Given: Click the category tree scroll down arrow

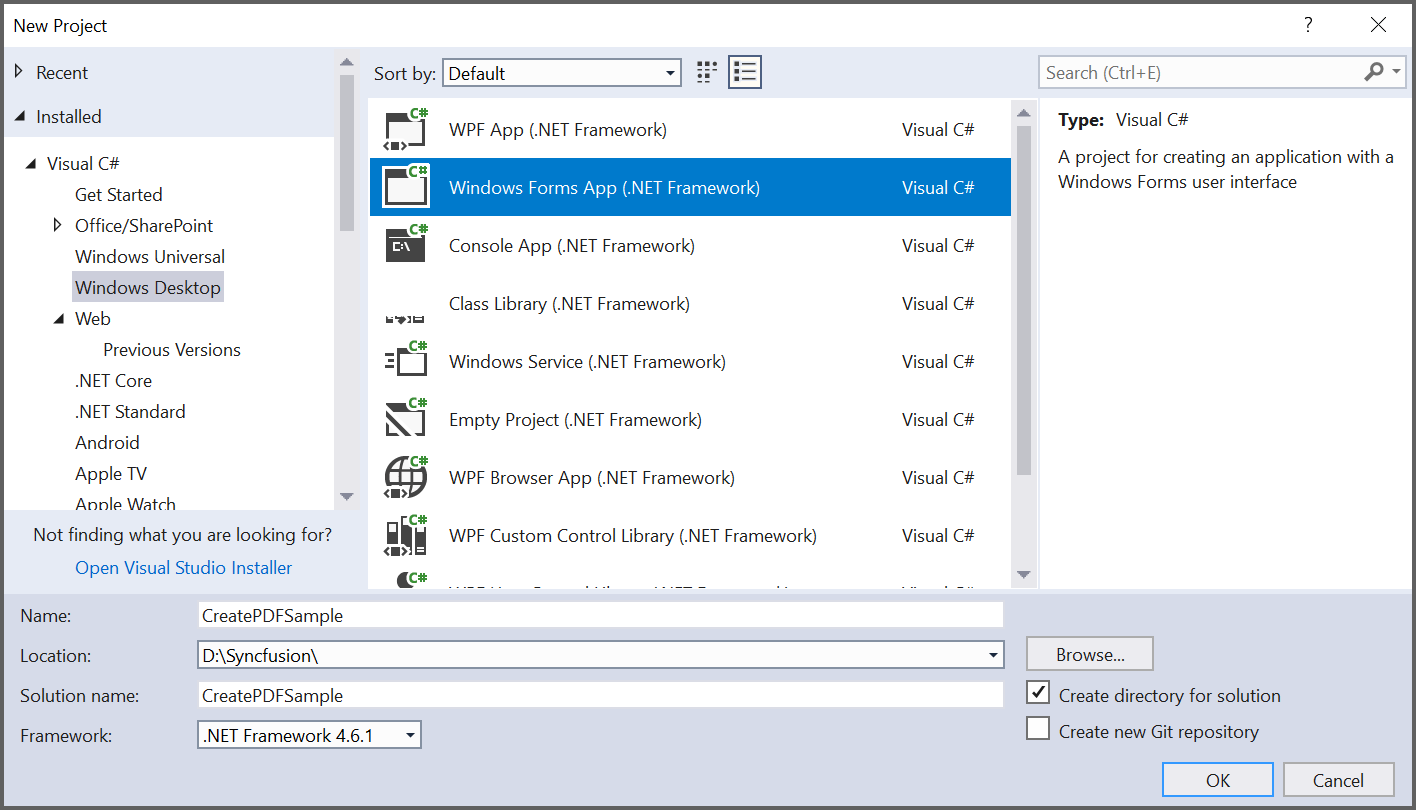Looking at the screenshot, I should (x=347, y=496).
